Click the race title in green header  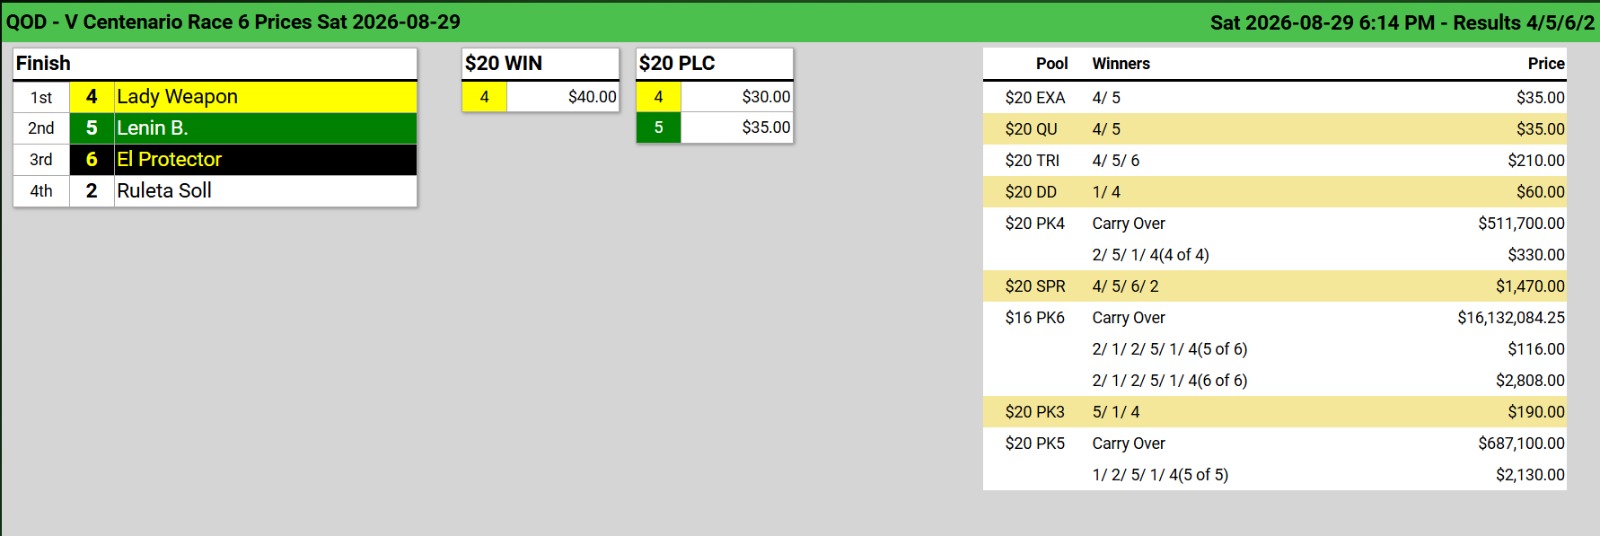pyautogui.click(x=233, y=22)
